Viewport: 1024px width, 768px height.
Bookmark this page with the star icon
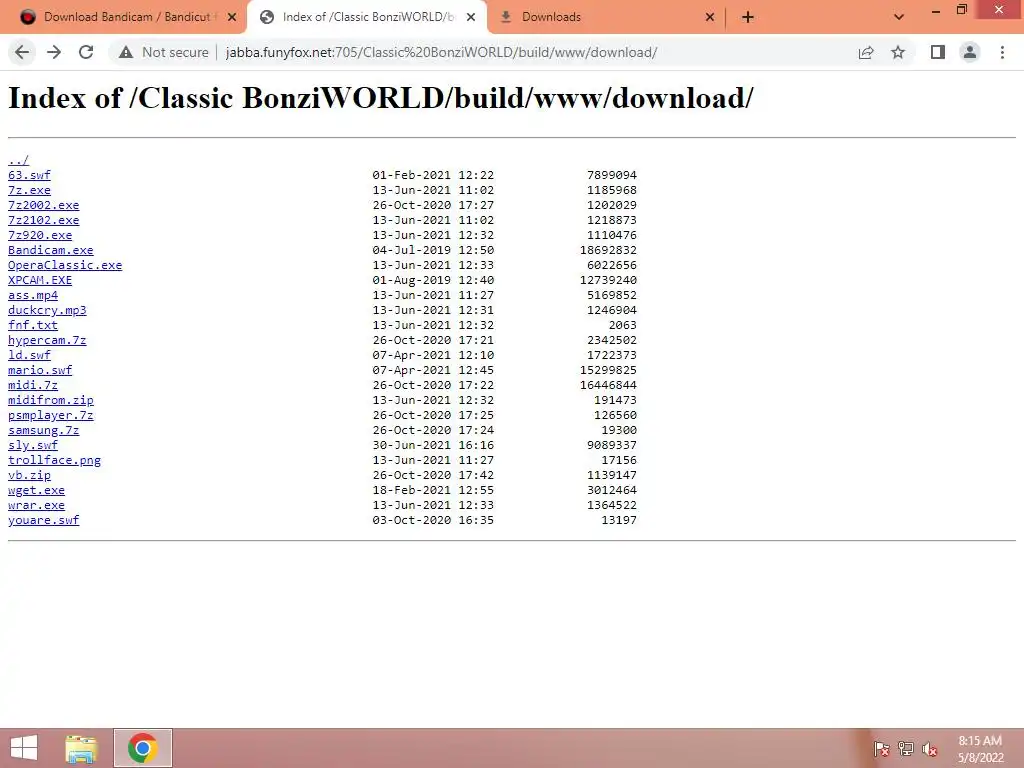pos(898,52)
